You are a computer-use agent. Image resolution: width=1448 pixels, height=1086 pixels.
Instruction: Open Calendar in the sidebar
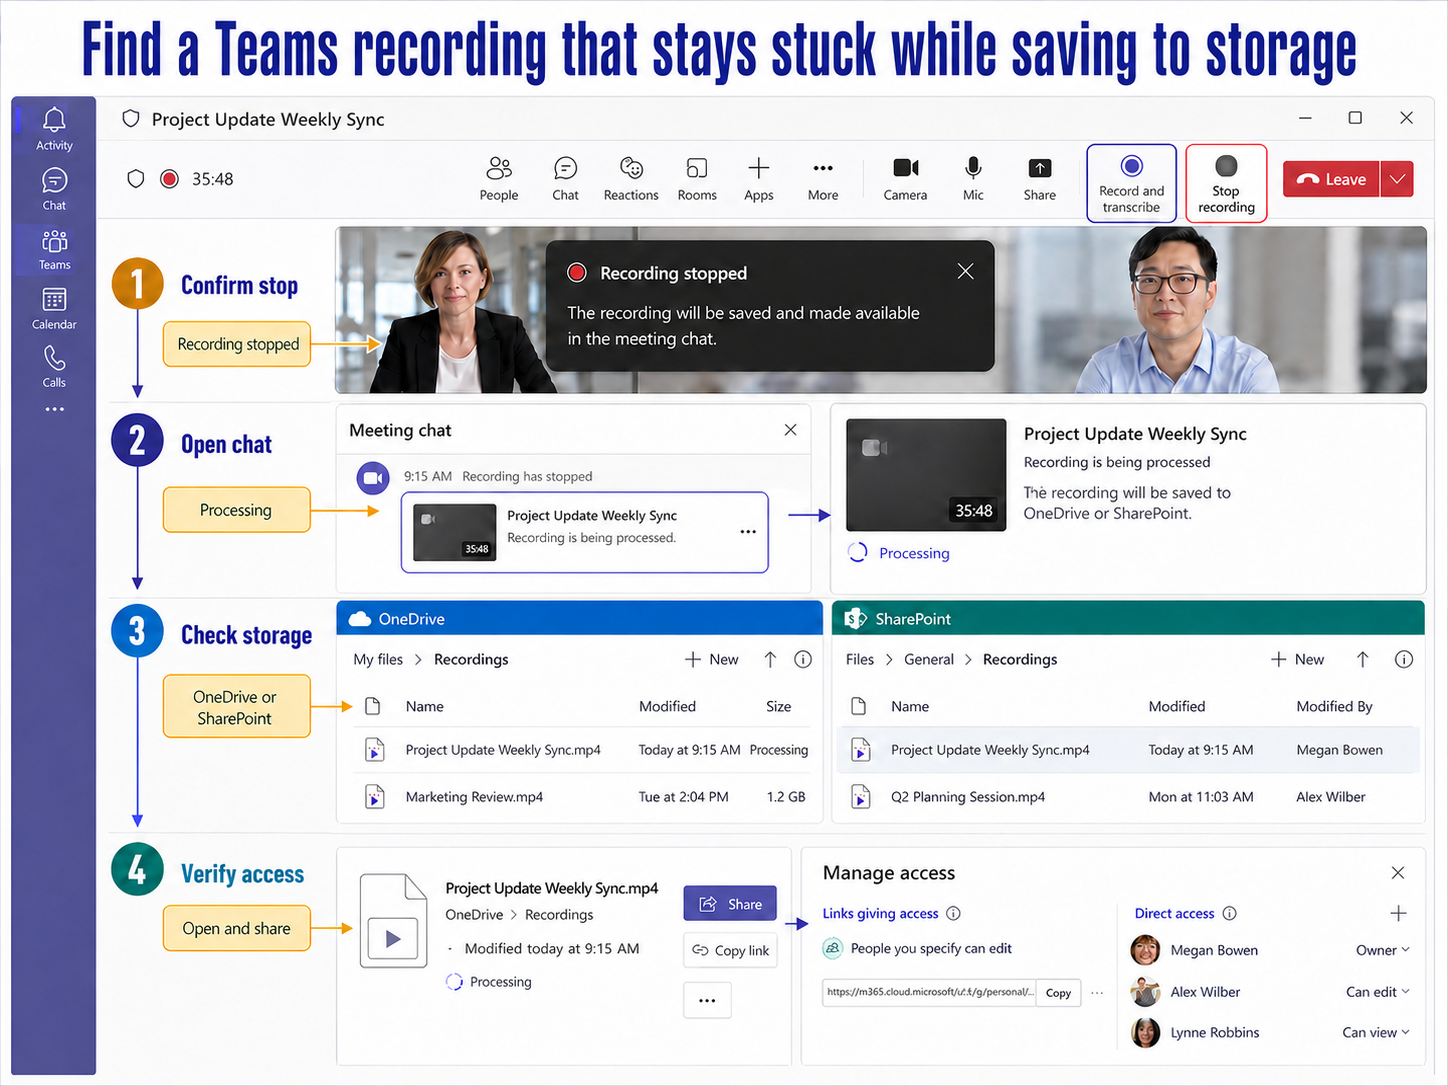coord(54,309)
